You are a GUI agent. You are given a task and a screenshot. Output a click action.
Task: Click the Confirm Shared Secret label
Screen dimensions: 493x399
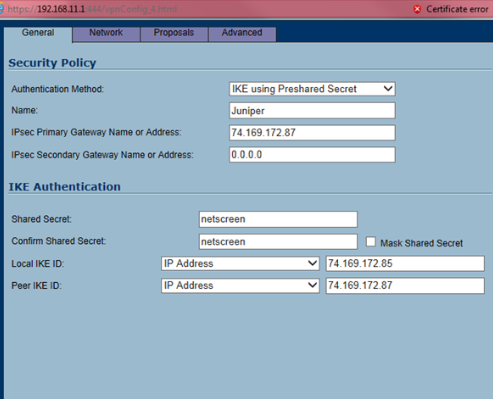59,241
